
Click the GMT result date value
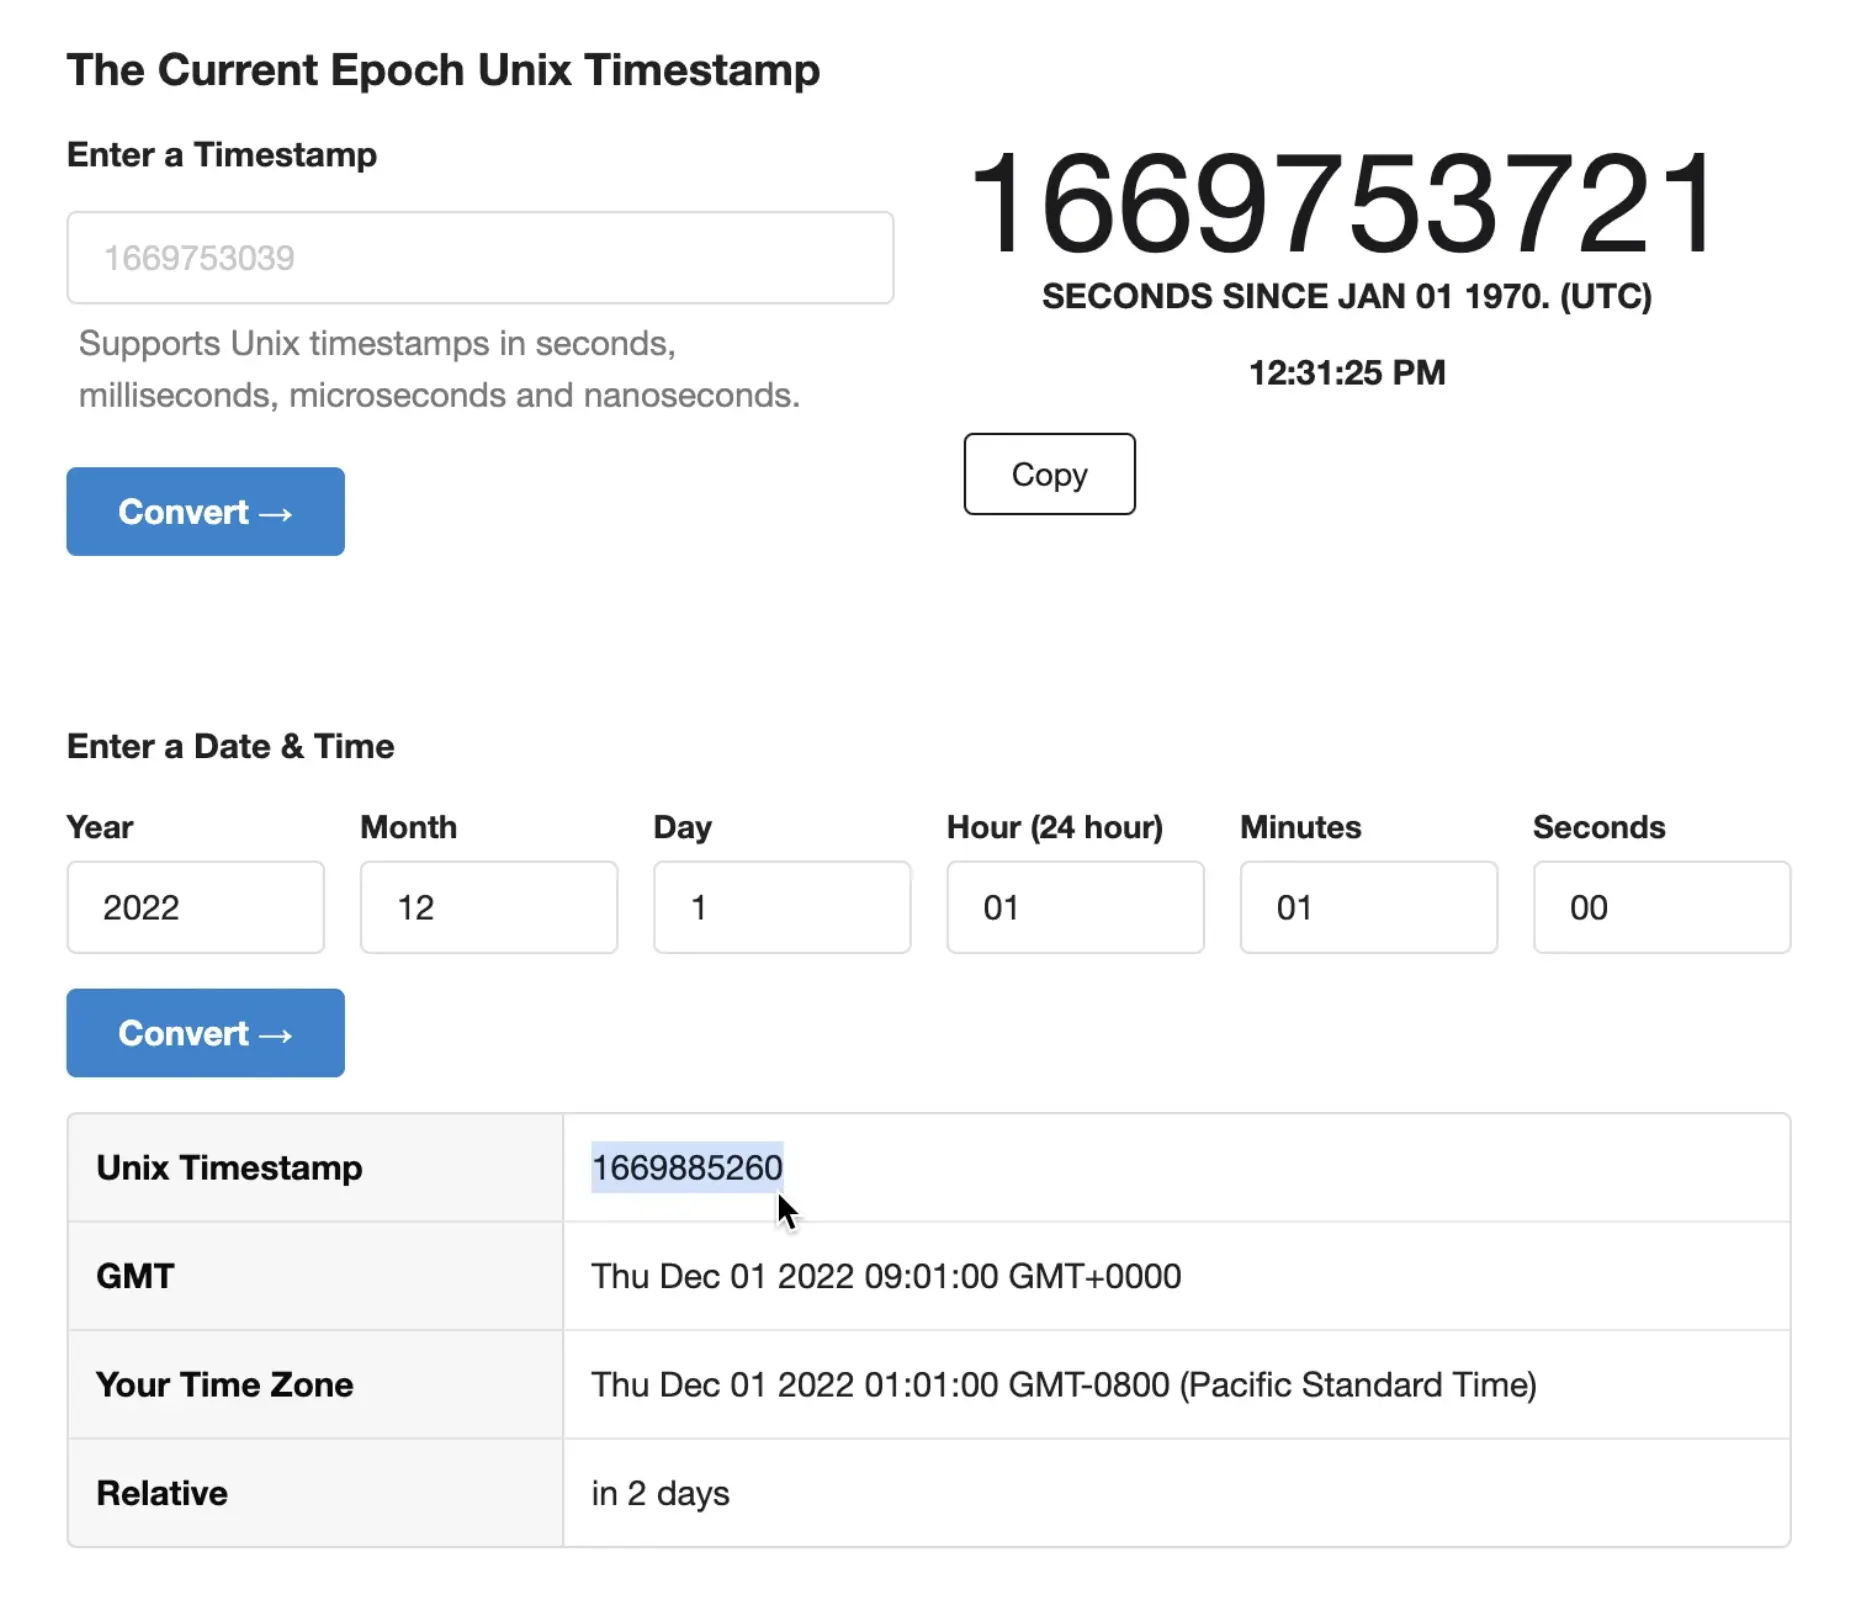pos(885,1276)
